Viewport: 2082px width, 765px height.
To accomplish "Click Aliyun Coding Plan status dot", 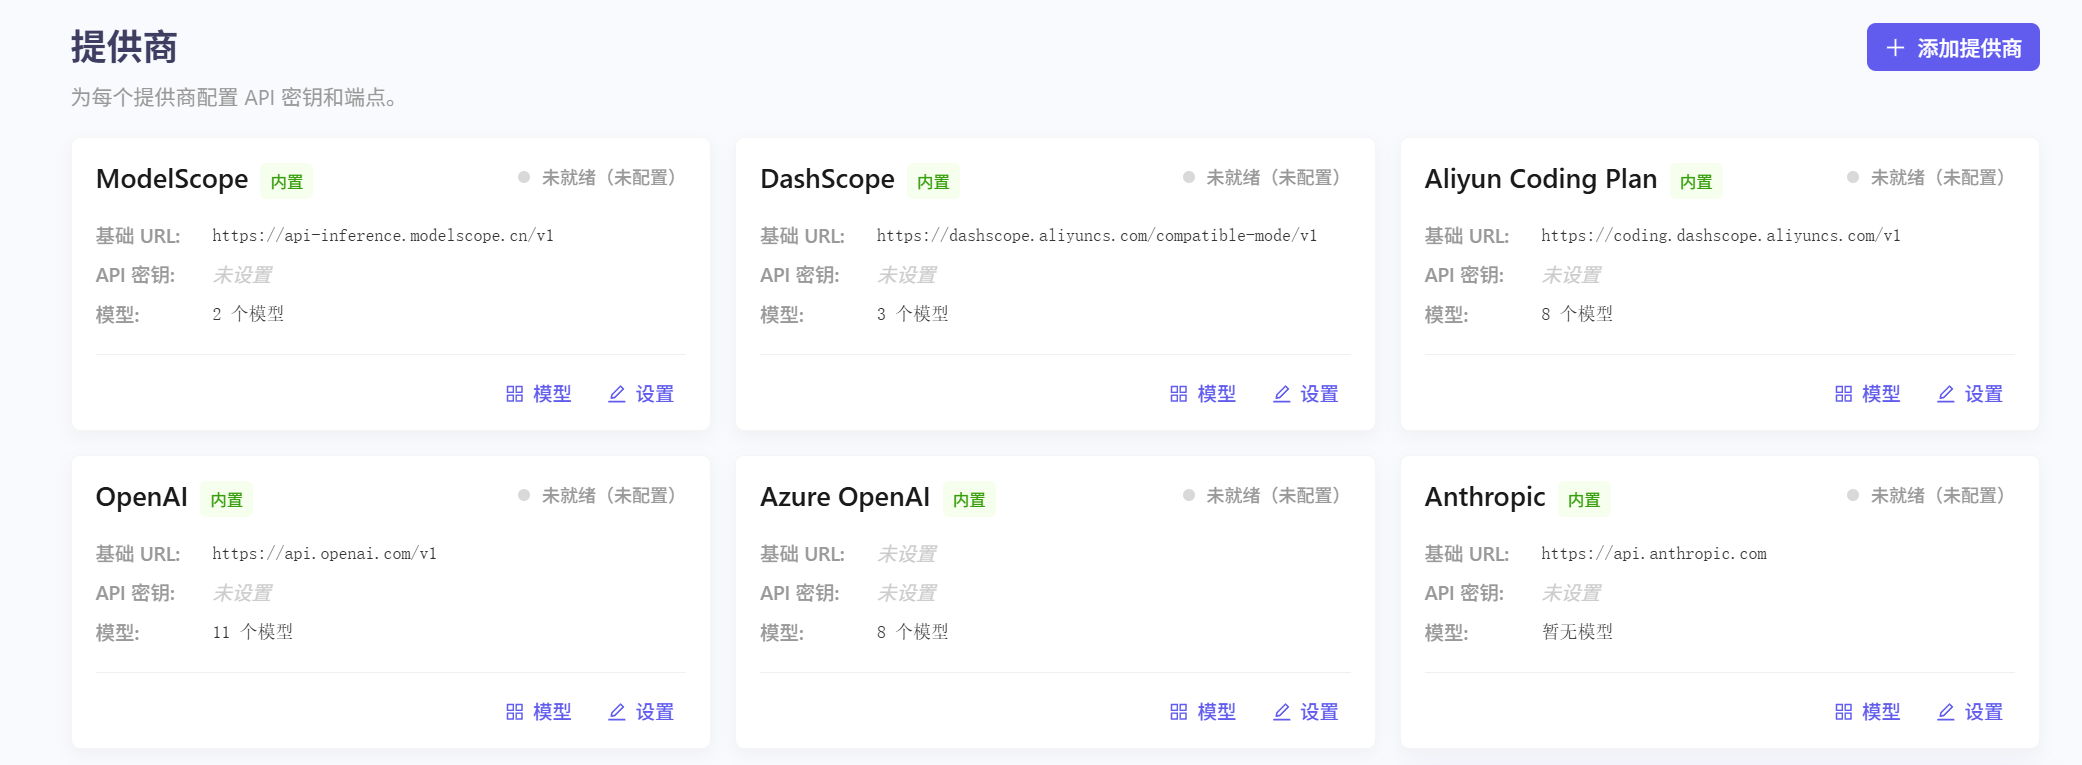I will point(1853,177).
